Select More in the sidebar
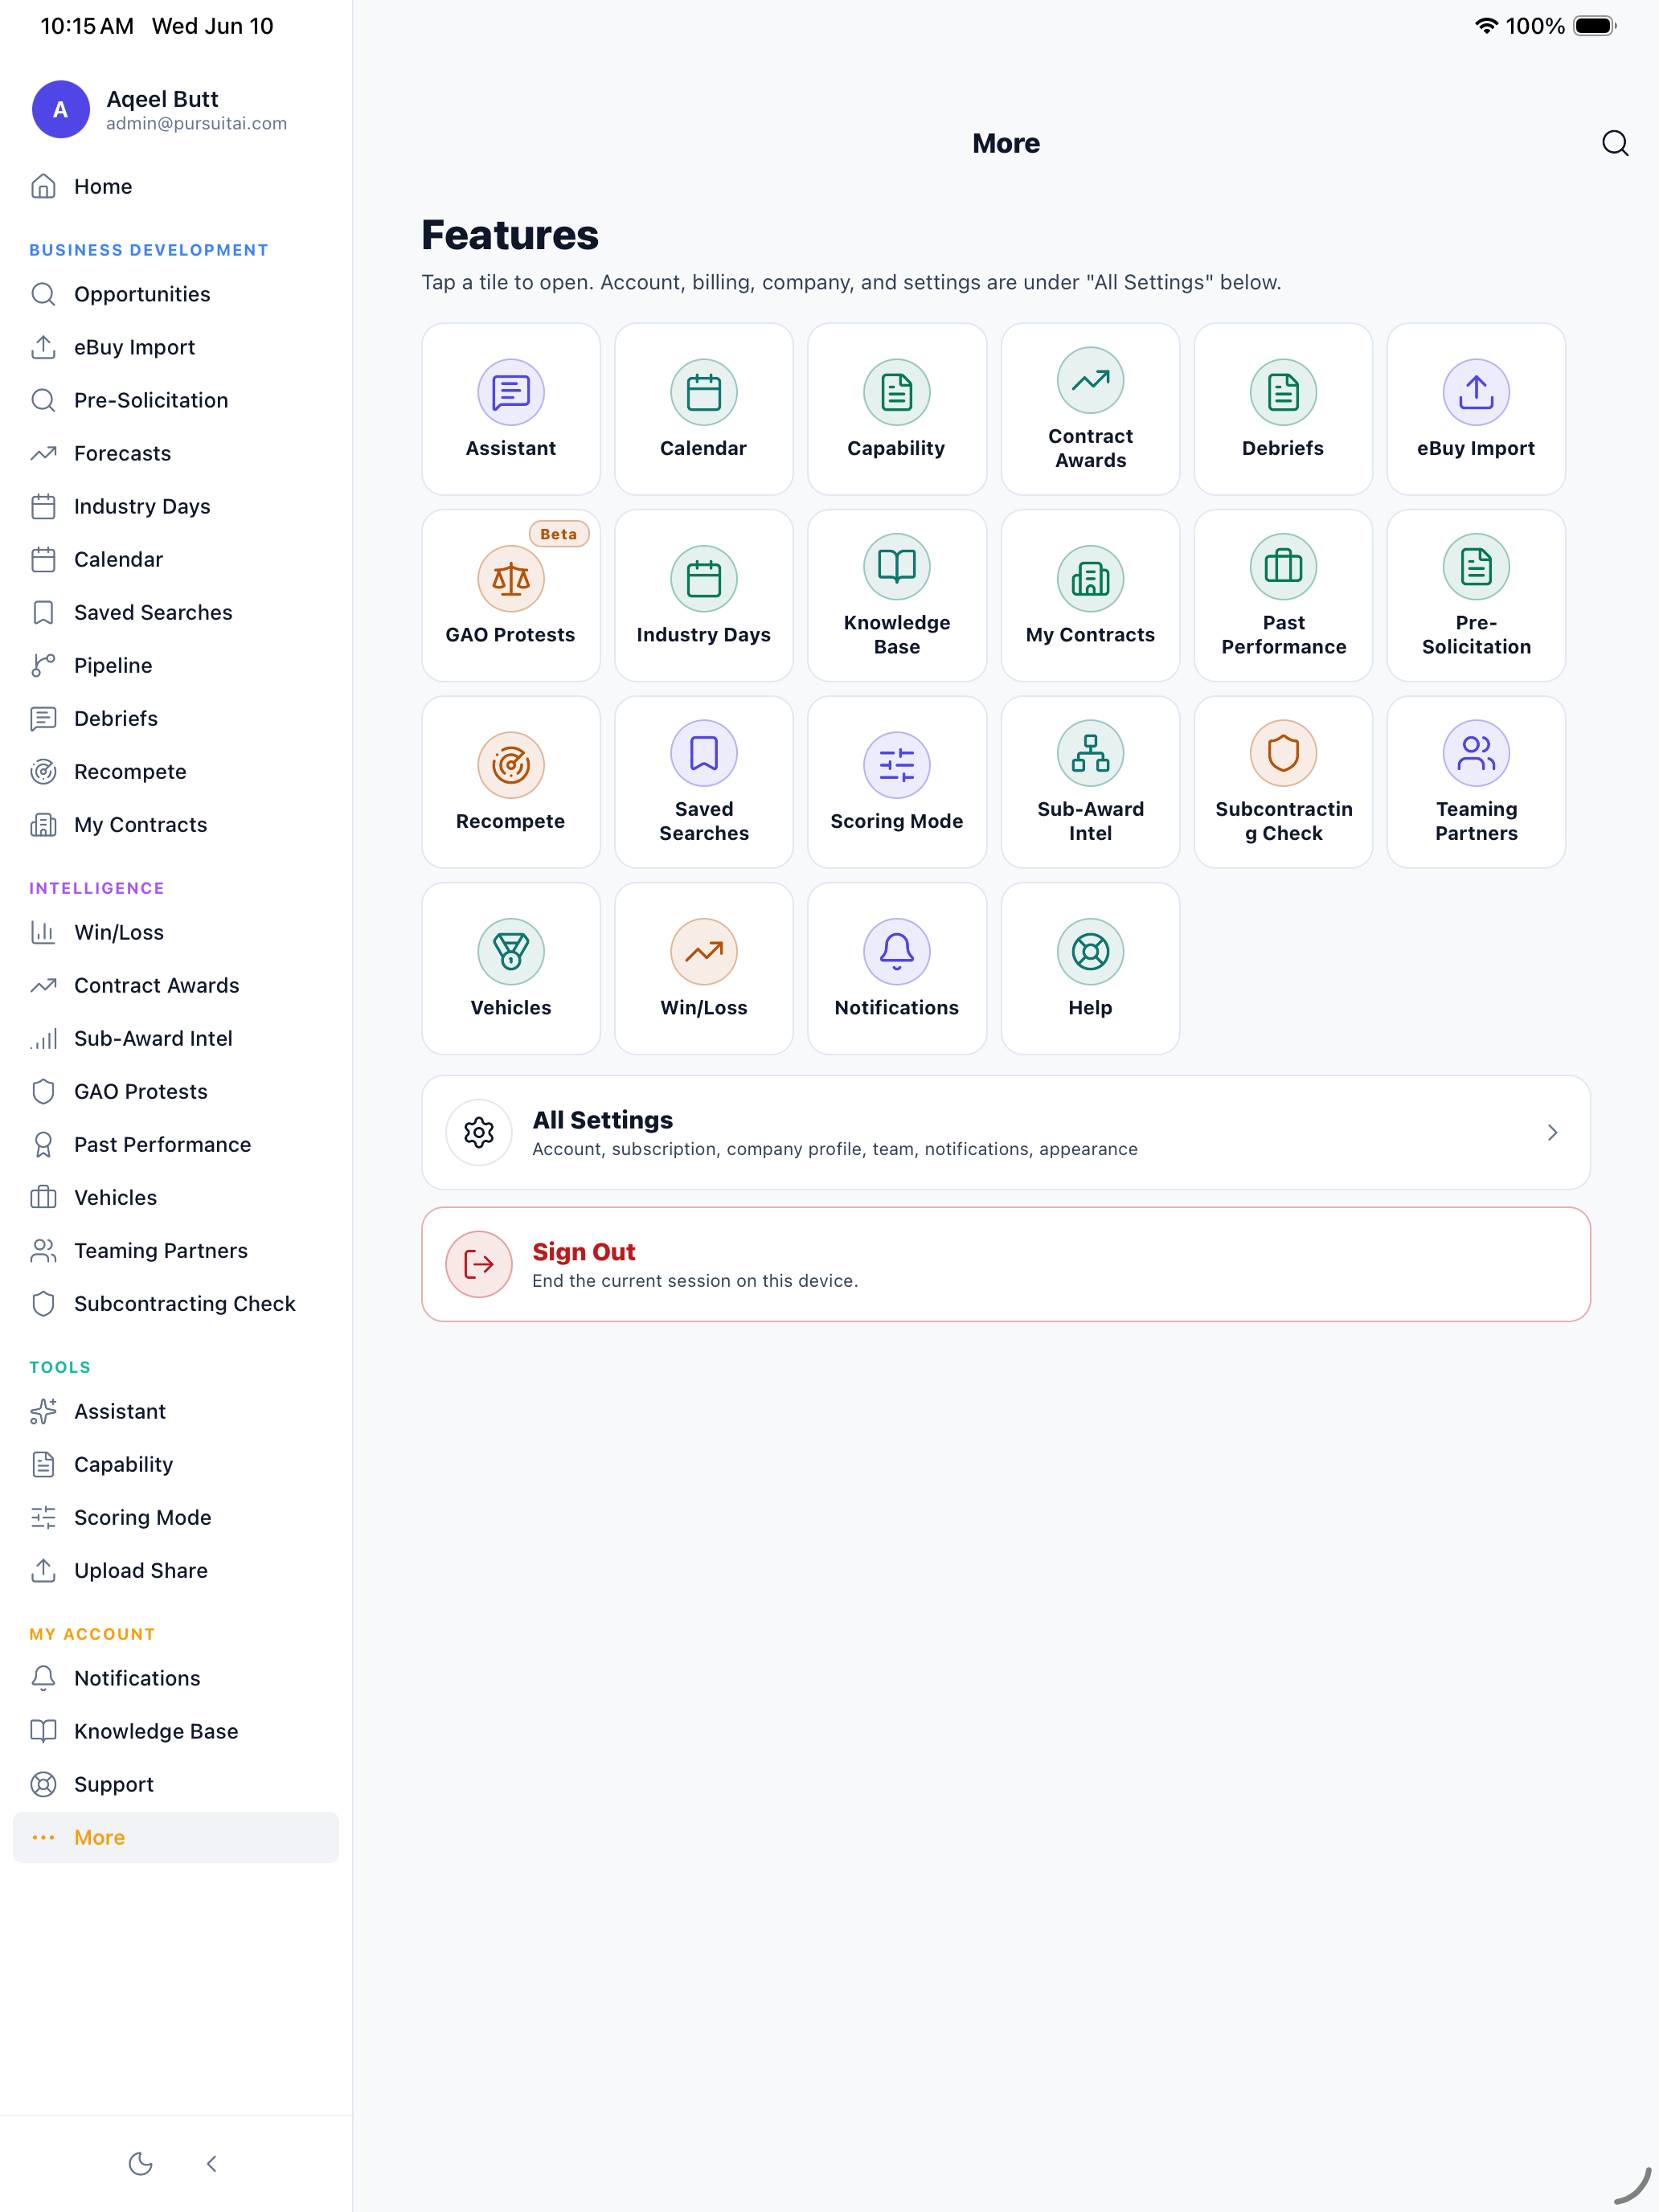The width and height of the screenshot is (1659, 2212). 175,1837
